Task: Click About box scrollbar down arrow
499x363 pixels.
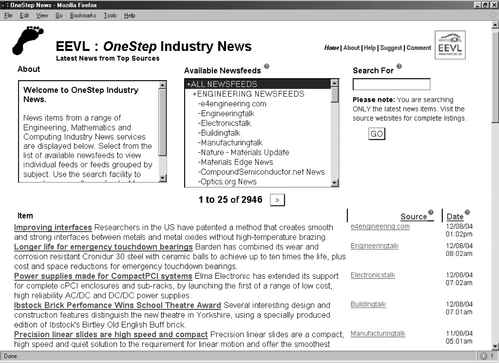Action: [162, 178]
